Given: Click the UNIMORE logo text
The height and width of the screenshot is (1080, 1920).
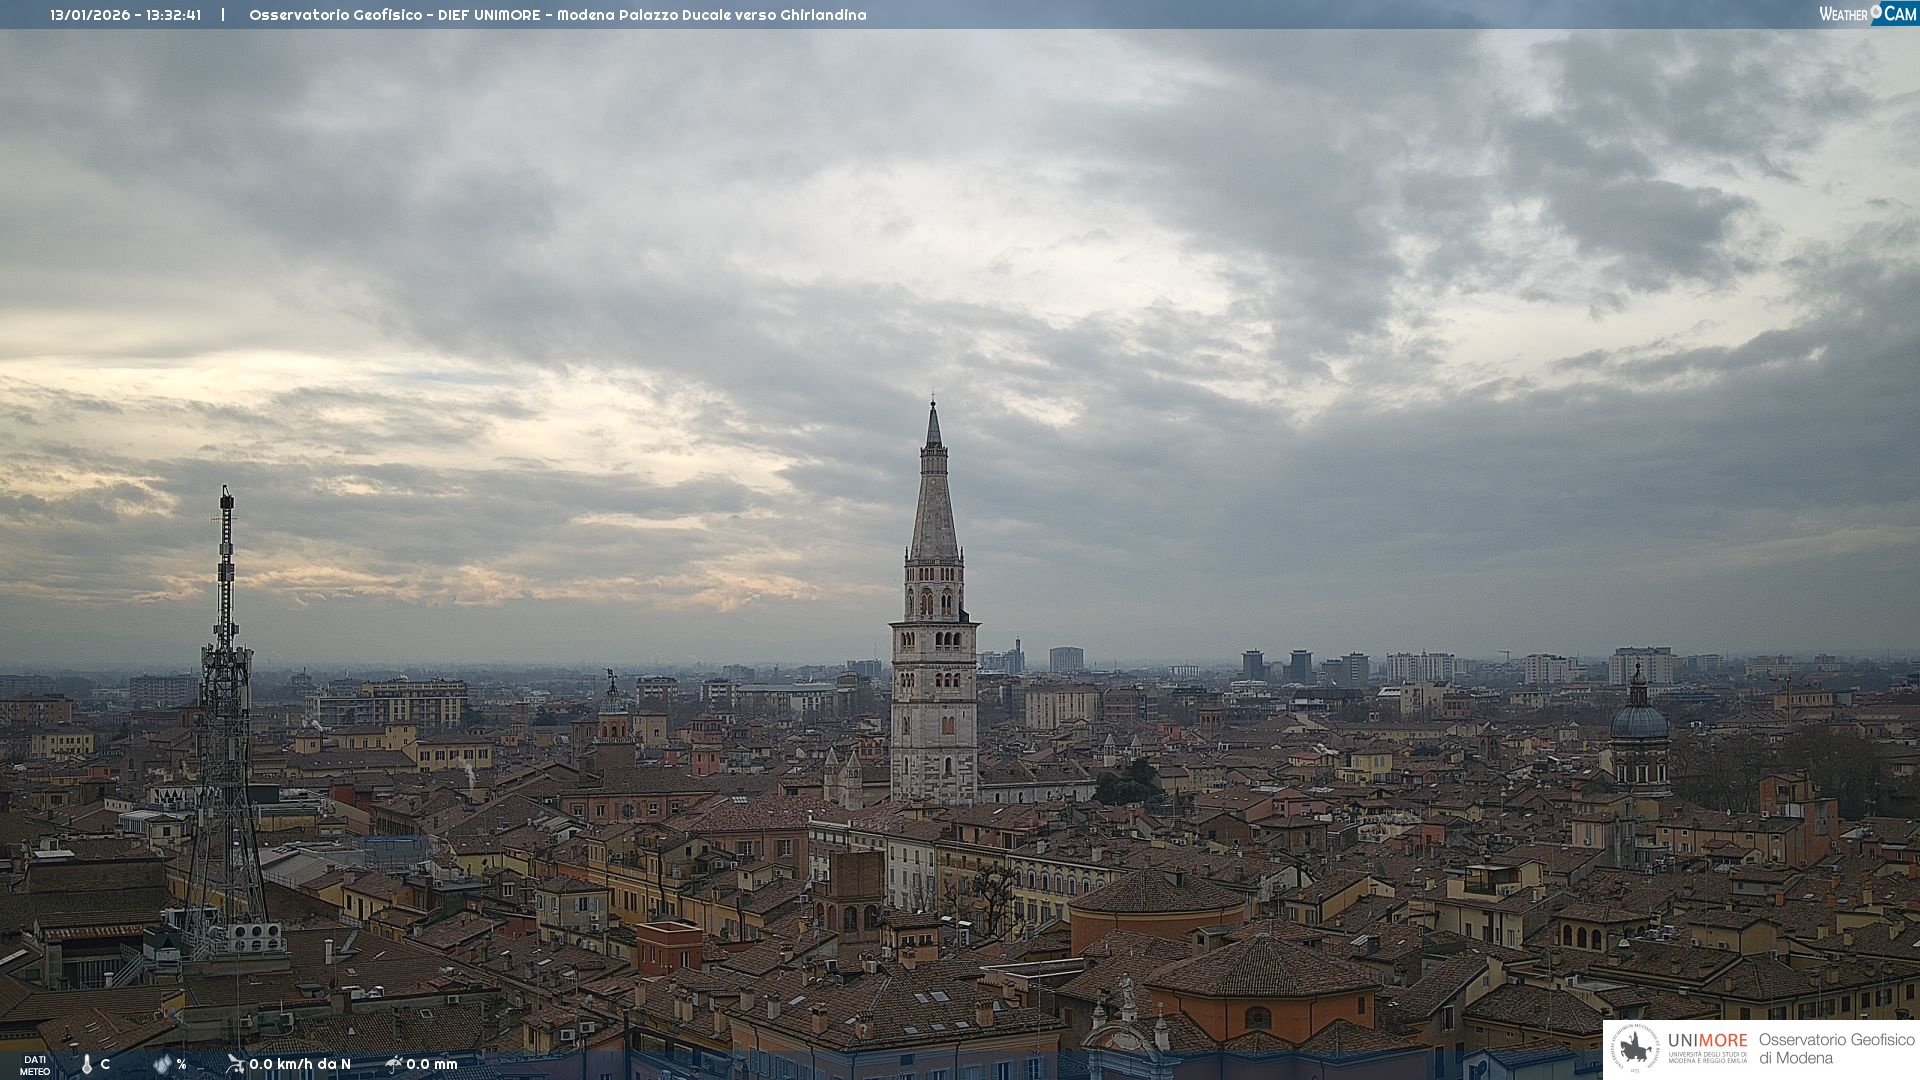Looking at the screenshot, I should (x=1707, y=1041).
